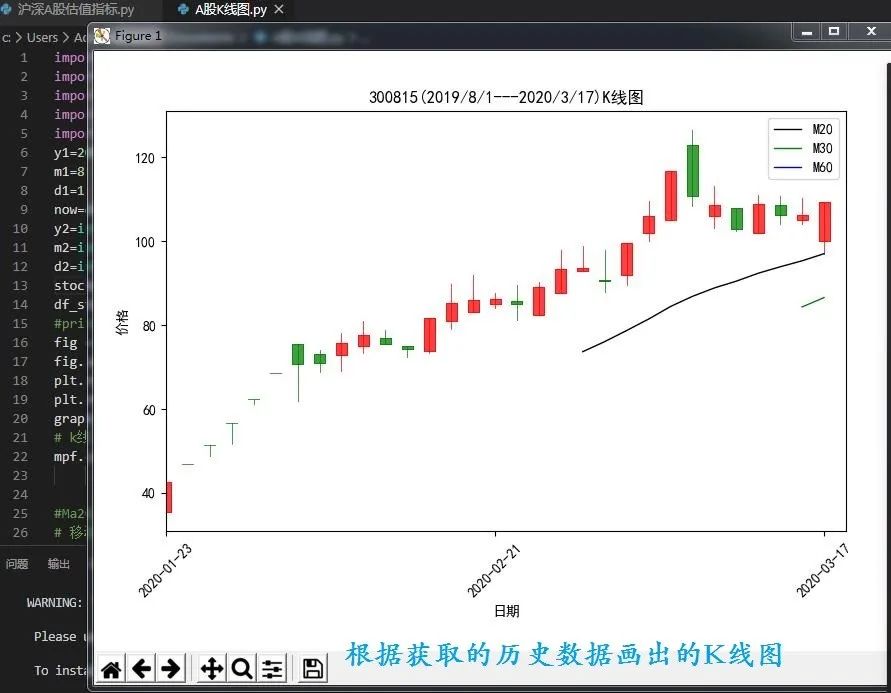Activate the Pan axes tool
891x693 pixels.
point(212,669)
